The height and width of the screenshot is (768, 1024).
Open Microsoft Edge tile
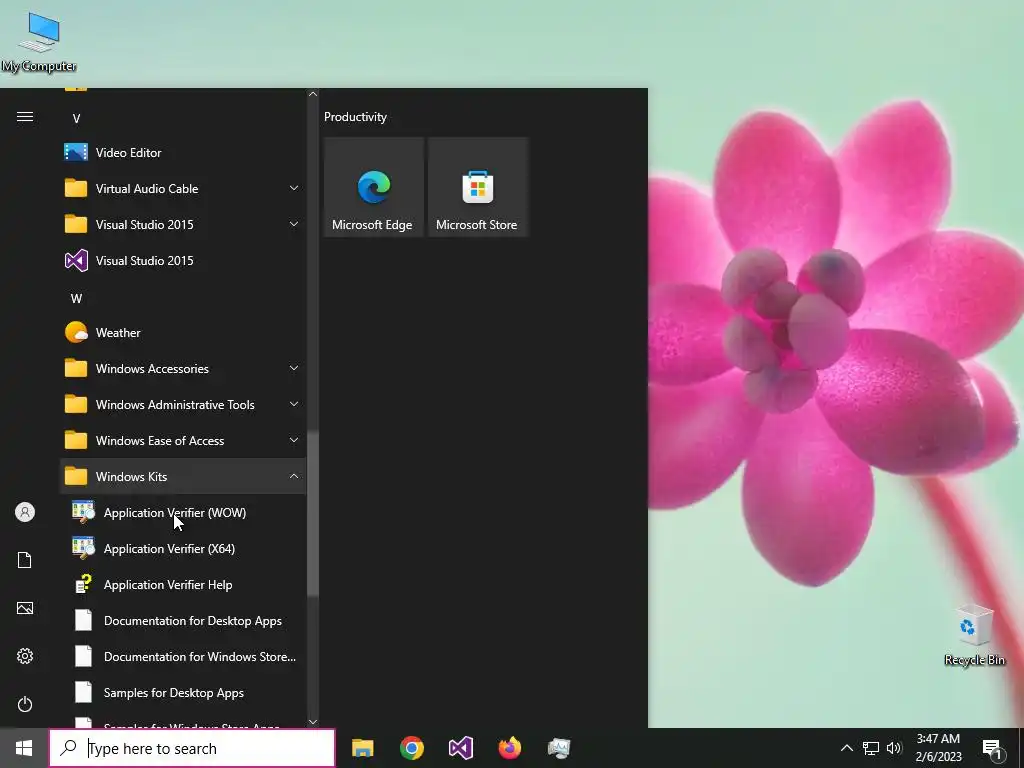373,187
